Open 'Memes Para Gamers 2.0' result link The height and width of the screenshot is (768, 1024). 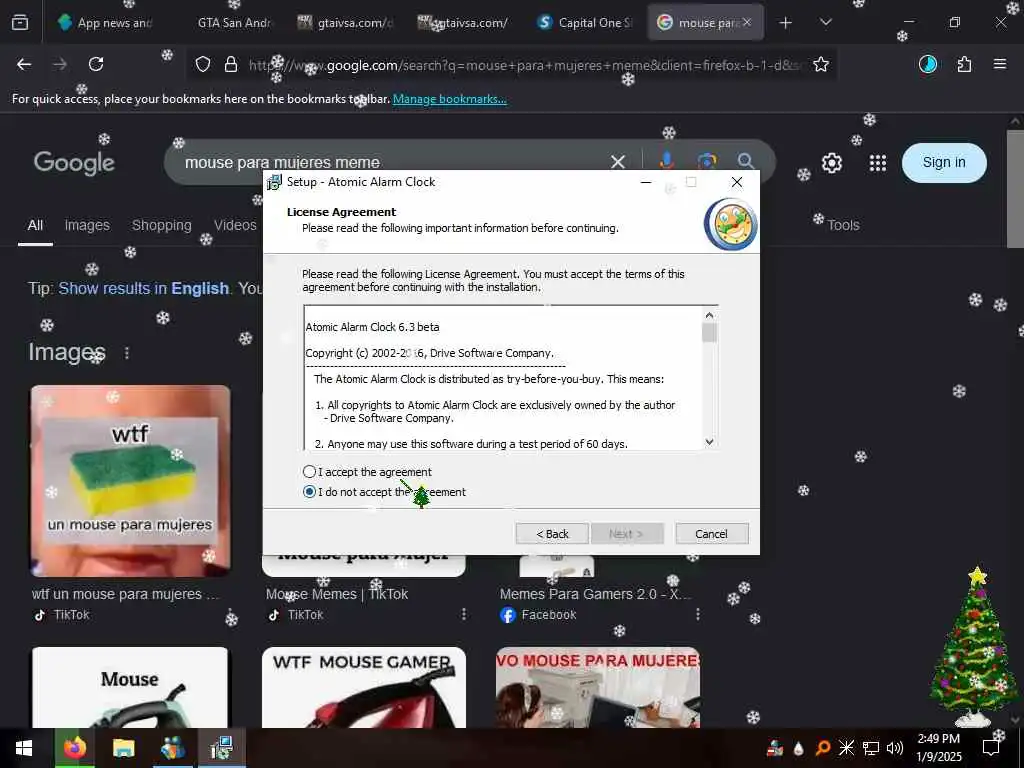click(x=594, y=594)
